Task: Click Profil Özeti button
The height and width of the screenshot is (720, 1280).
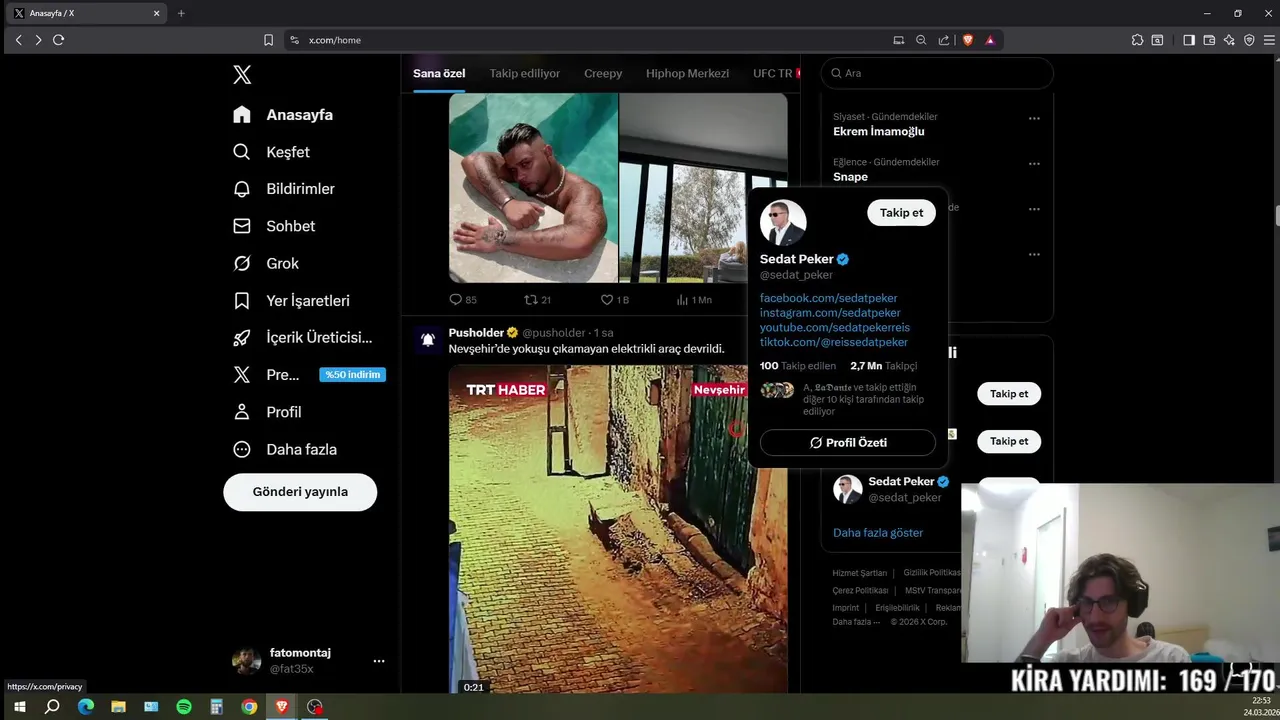Action: pyautogui.click(x=848, y=443)
